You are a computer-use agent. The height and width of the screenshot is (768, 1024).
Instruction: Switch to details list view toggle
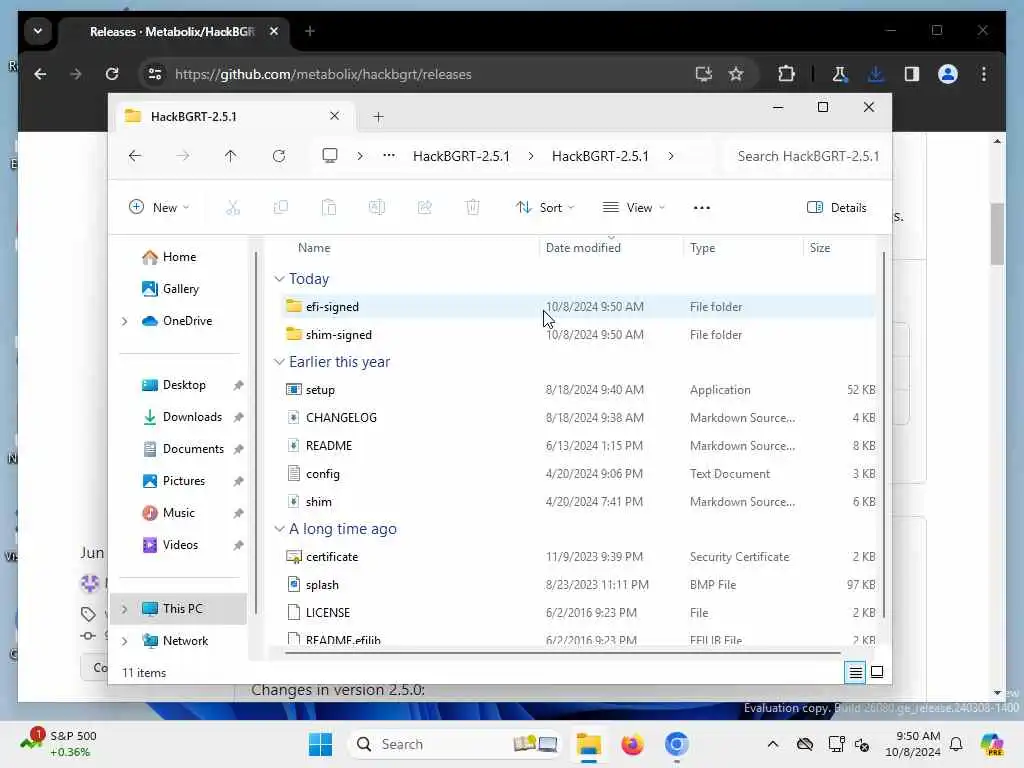[x=856, y=672]
